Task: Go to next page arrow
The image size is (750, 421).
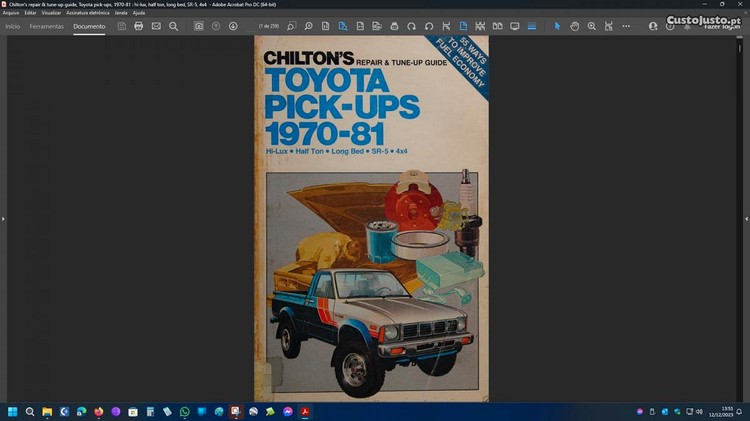Action: 233,26
